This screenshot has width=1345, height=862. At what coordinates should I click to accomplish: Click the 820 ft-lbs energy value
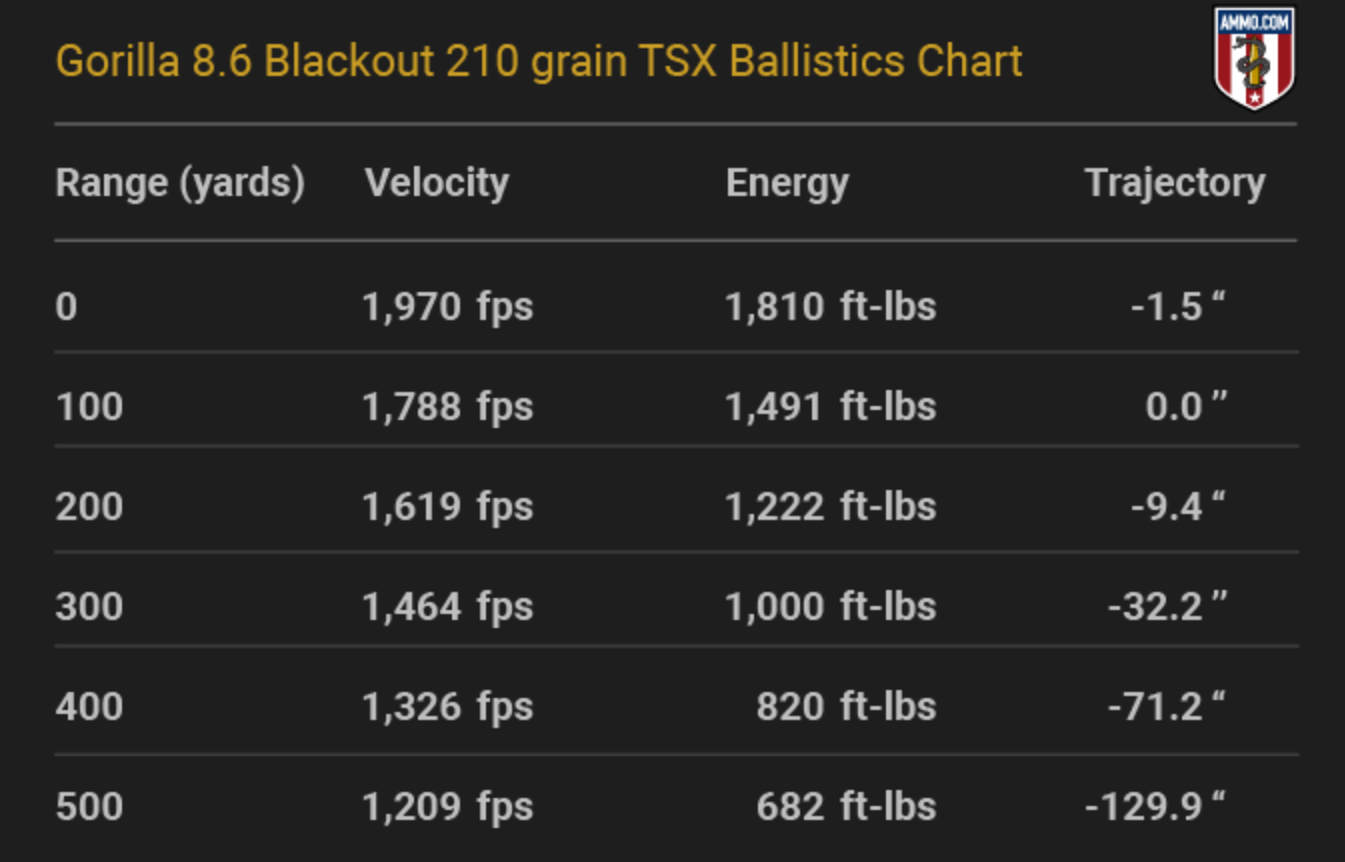point(846,707)
